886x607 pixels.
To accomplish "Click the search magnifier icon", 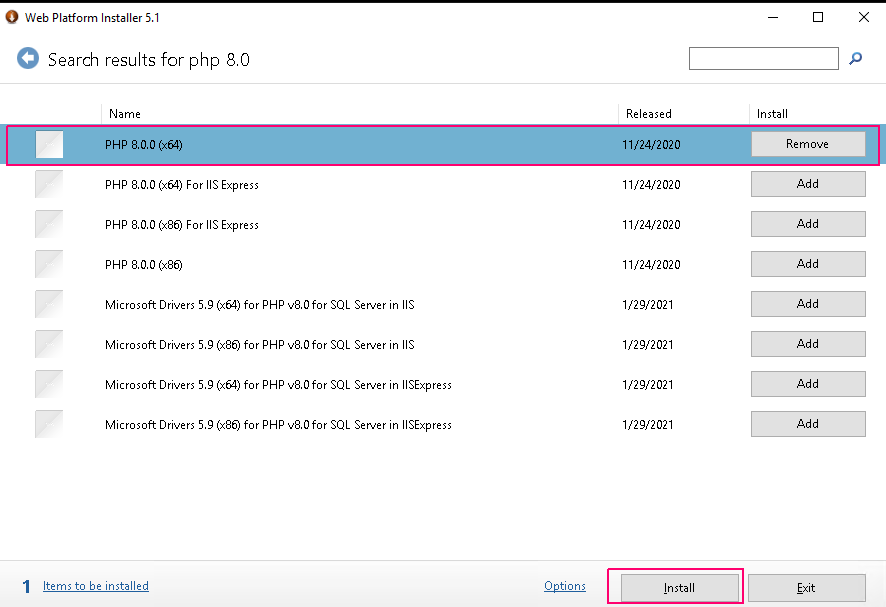I will (855, 58).
